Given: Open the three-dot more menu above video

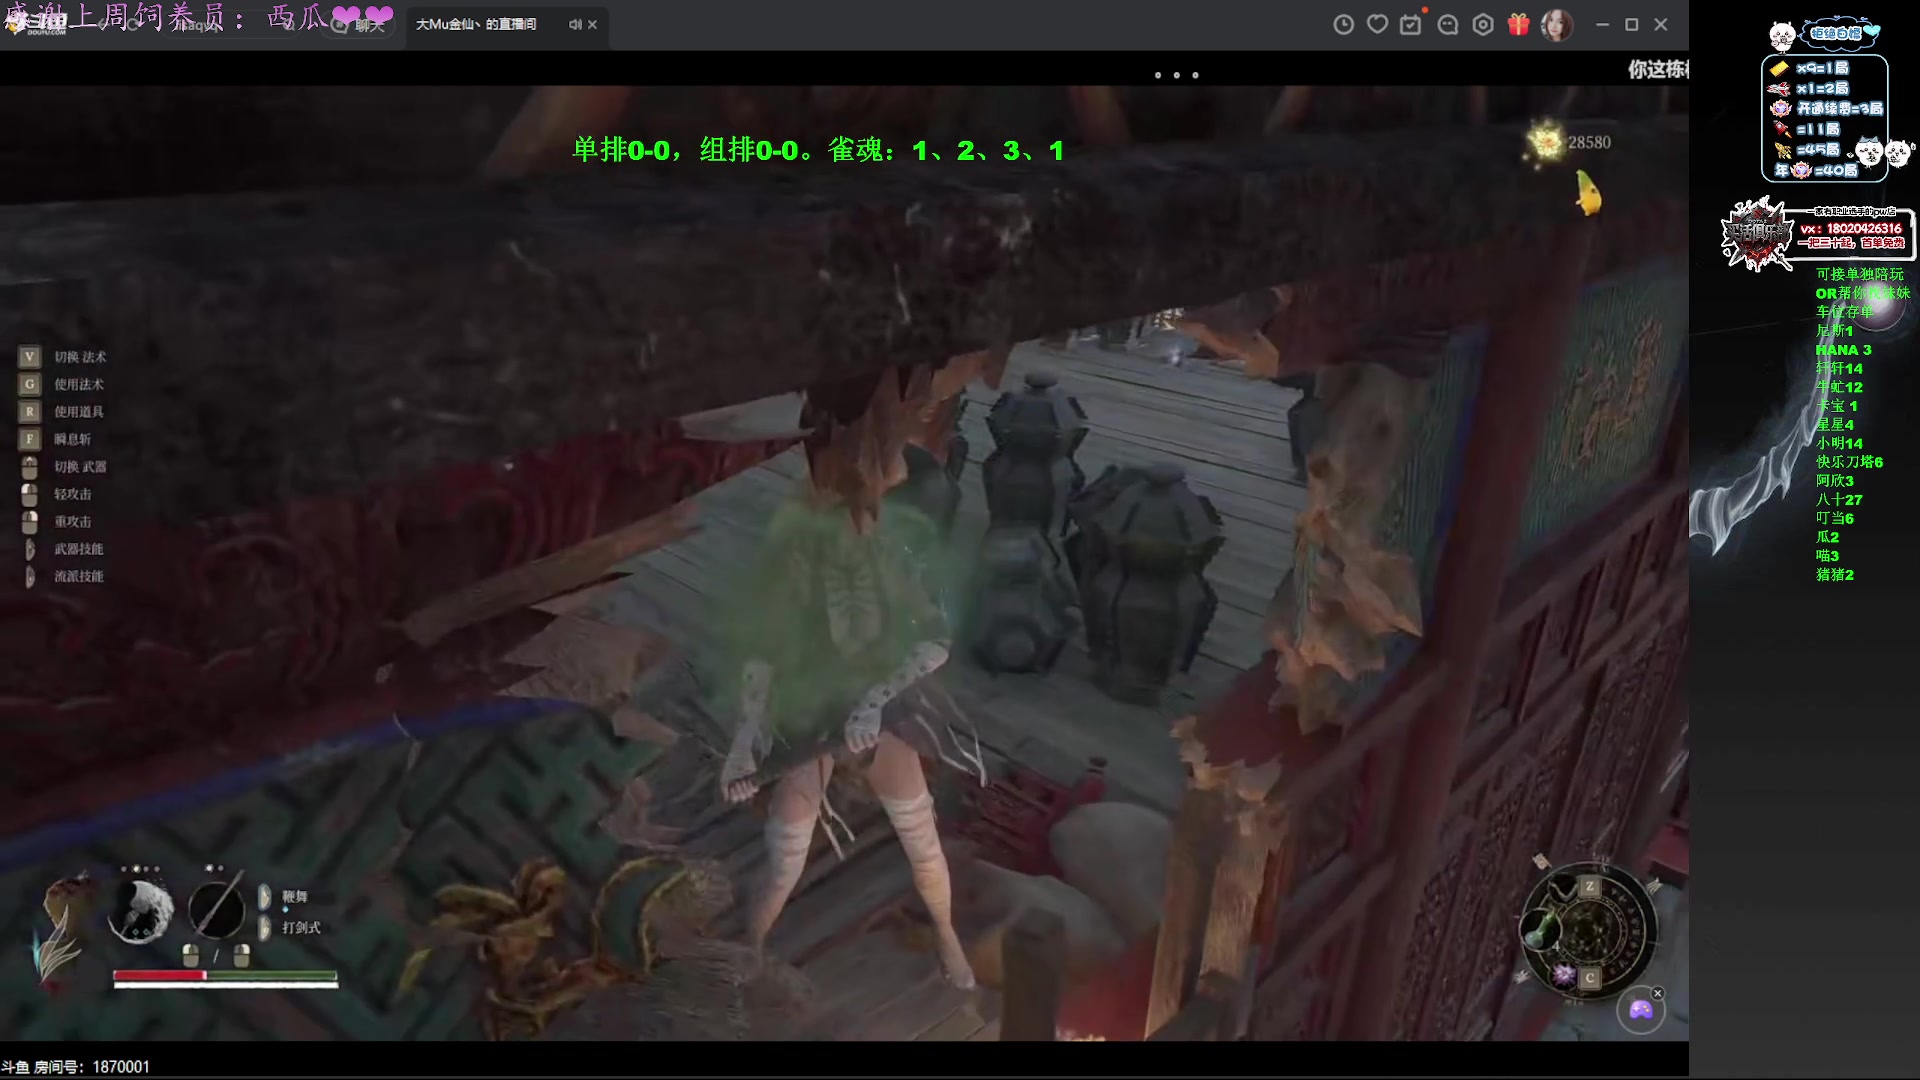Looking at the screenshot, I should (x=1176, y=75).
